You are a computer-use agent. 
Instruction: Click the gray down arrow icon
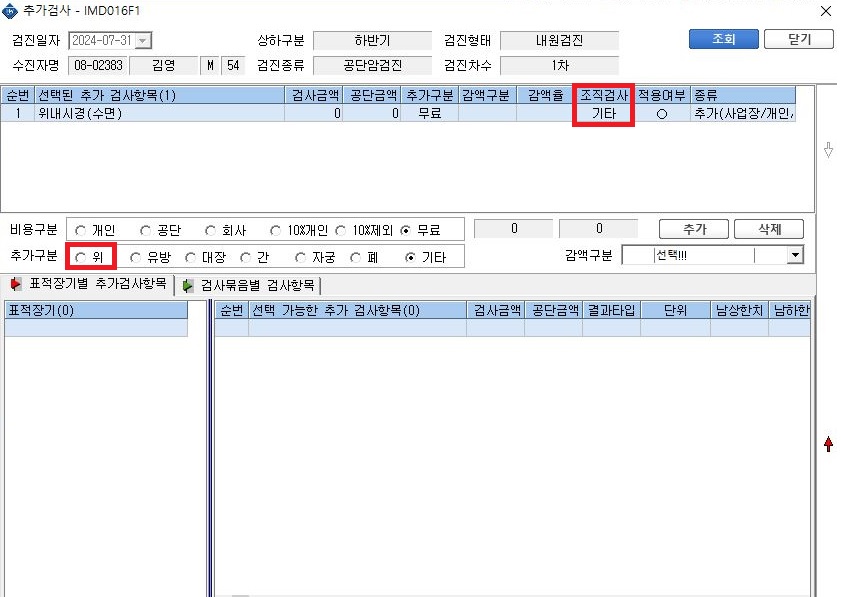(x=828, y=150)
